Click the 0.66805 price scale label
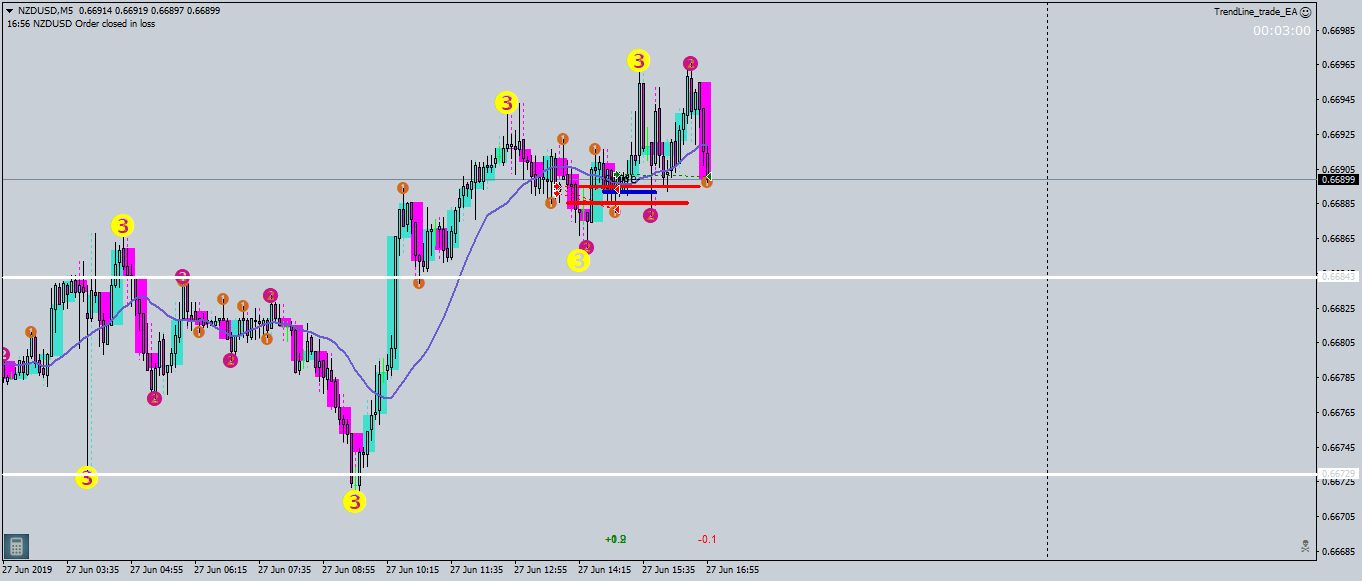This screenshot has height=581, width=1362. tap(1338, 342)
